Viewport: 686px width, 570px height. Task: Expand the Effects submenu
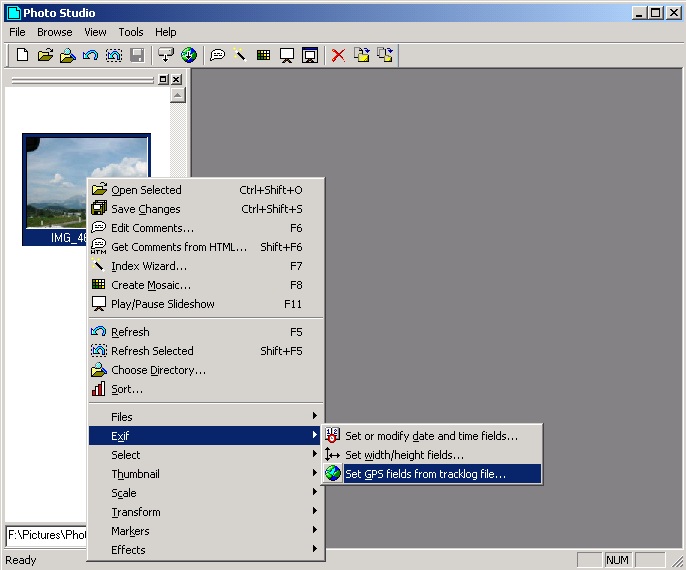coord(206,550)
